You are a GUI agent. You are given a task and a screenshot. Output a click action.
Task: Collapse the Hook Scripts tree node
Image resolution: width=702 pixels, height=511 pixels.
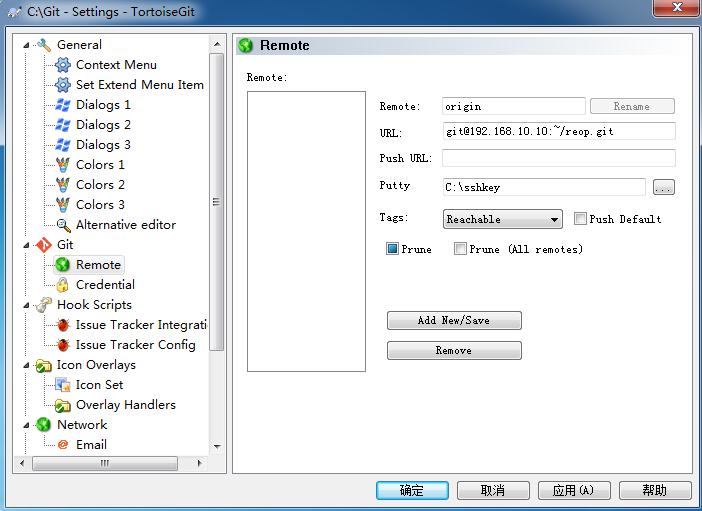pos(26,305)
